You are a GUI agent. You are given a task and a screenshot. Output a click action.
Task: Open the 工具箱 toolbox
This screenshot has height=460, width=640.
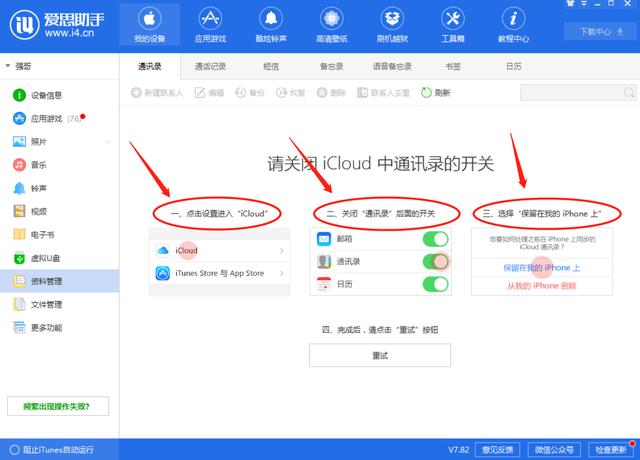(453, 24)
